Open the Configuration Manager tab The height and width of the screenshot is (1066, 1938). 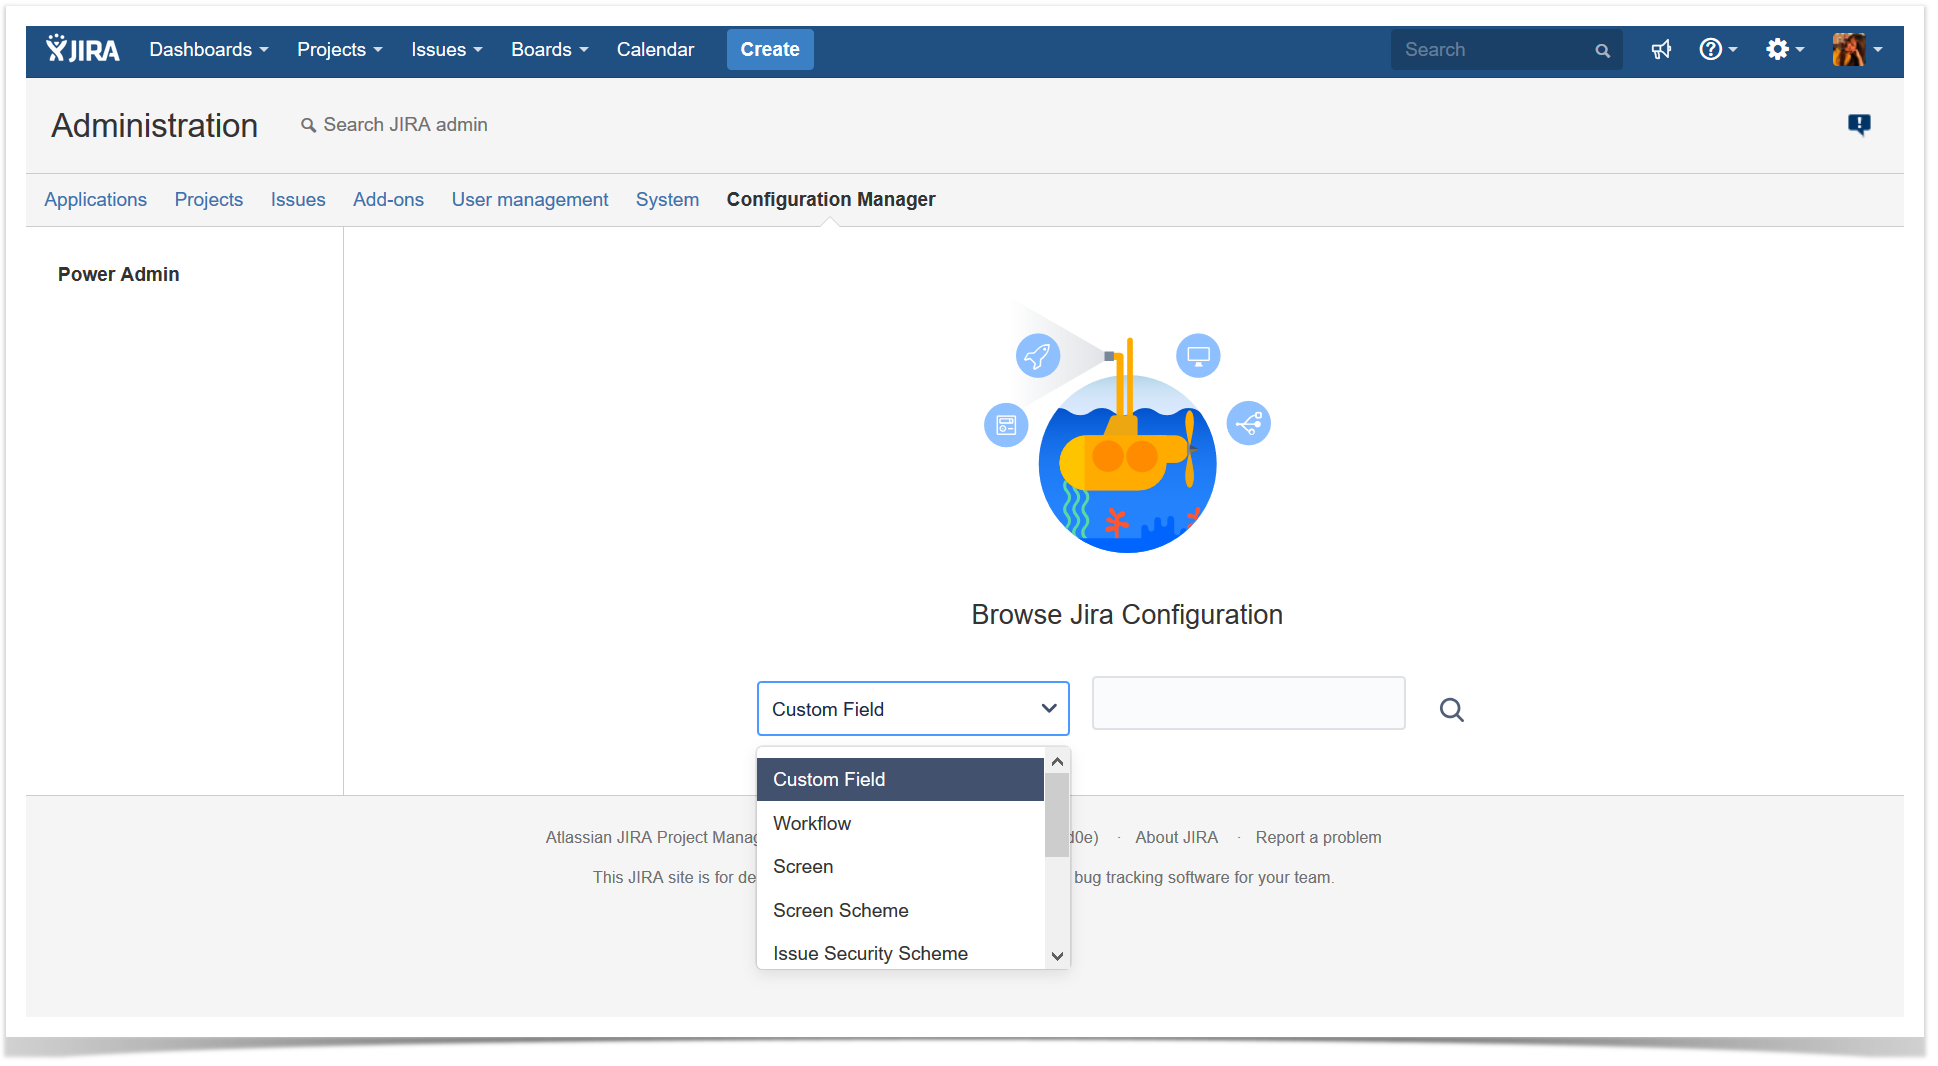point(831,199)
